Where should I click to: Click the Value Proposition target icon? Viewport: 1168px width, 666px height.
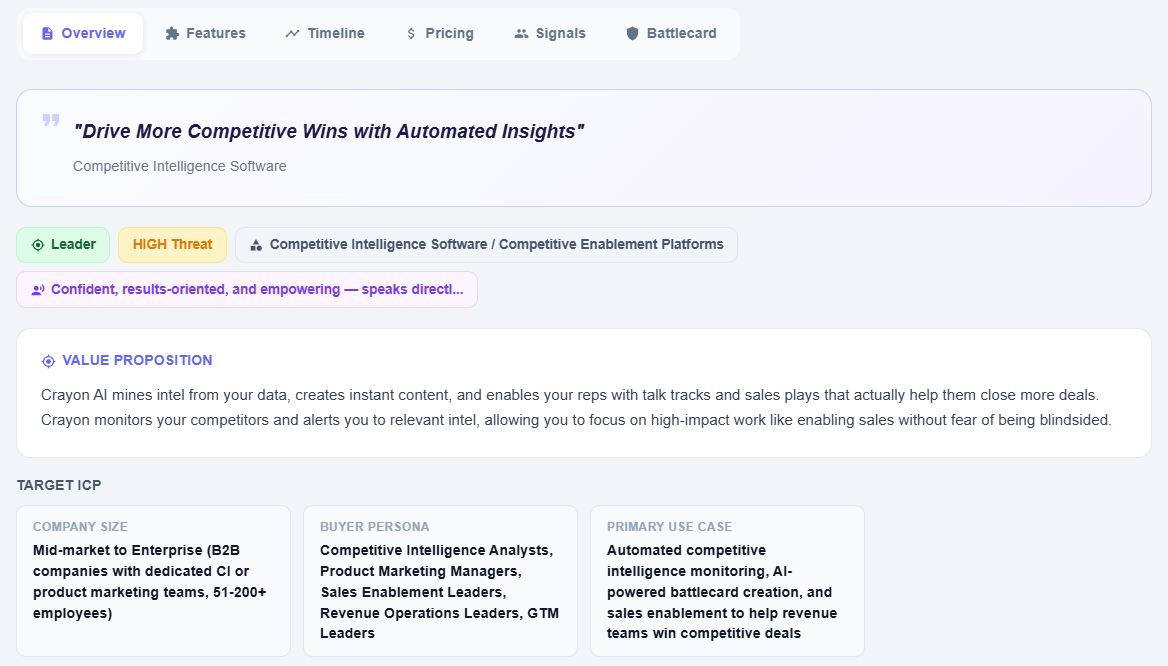(48, 361)
